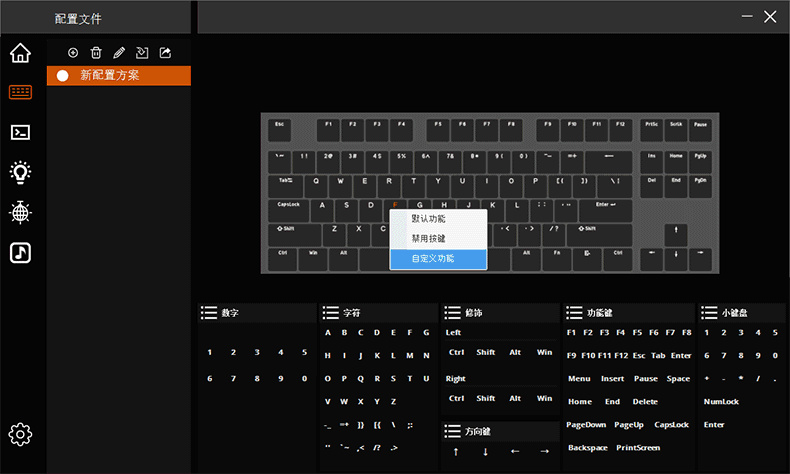Open the macro terminal sidebar icon

(x=20, y=132)
